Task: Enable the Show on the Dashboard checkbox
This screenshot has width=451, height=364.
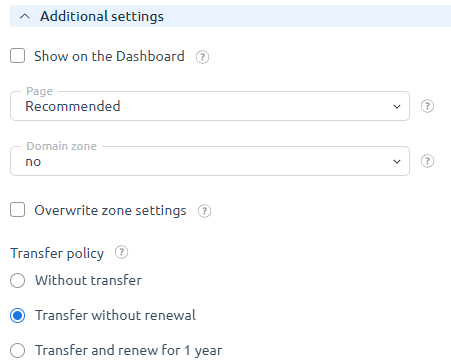Action: click(x=17, y=56)
